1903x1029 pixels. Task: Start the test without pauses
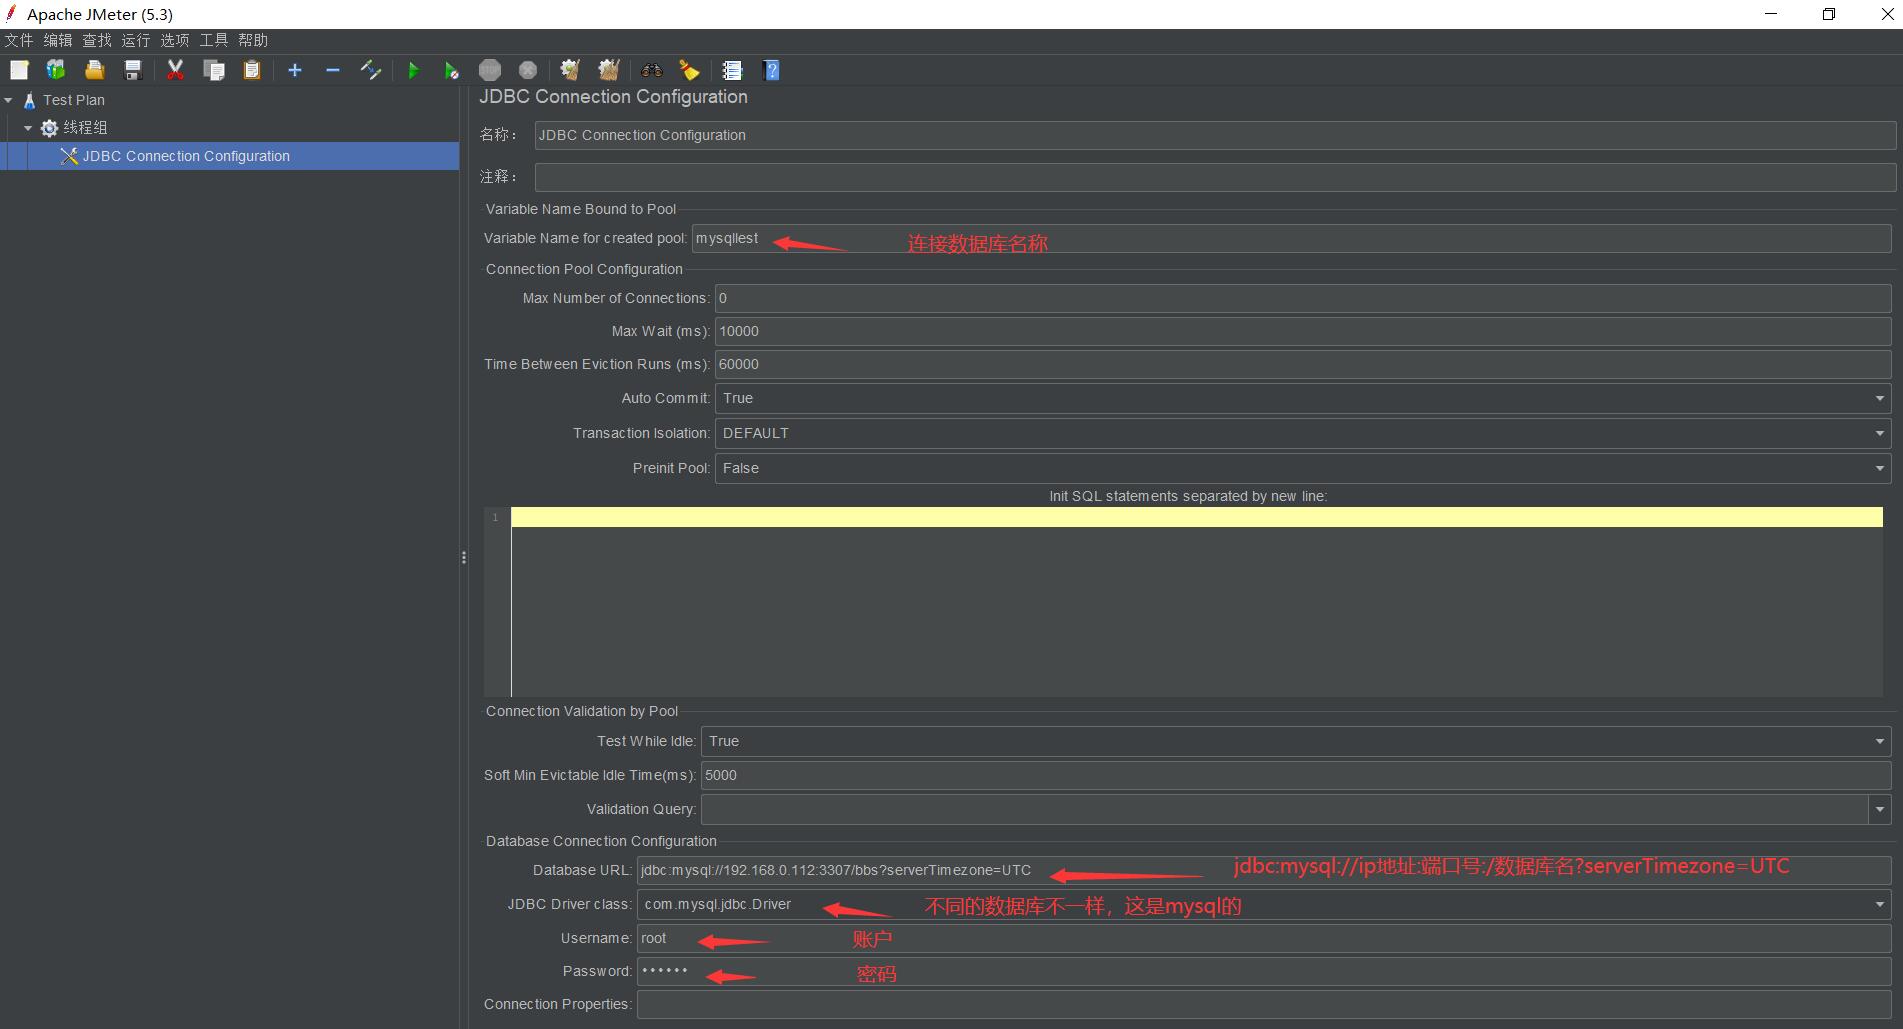click(452, 70)
